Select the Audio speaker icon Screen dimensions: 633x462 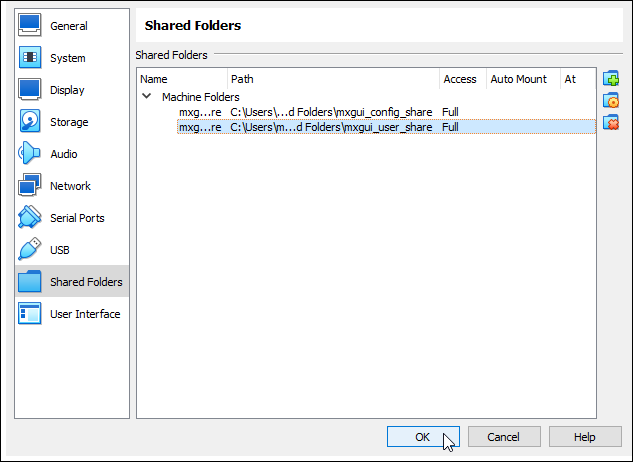pos(31,154)
